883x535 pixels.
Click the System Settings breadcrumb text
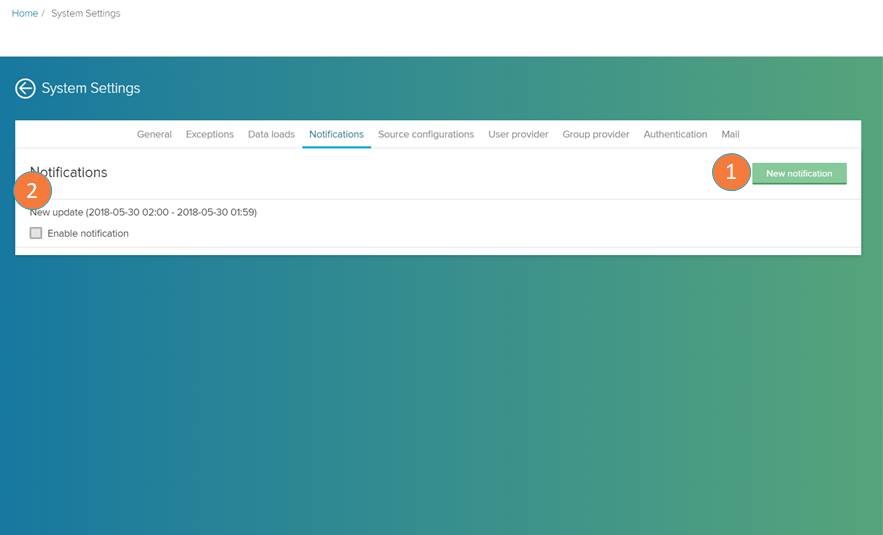[85, 13]
